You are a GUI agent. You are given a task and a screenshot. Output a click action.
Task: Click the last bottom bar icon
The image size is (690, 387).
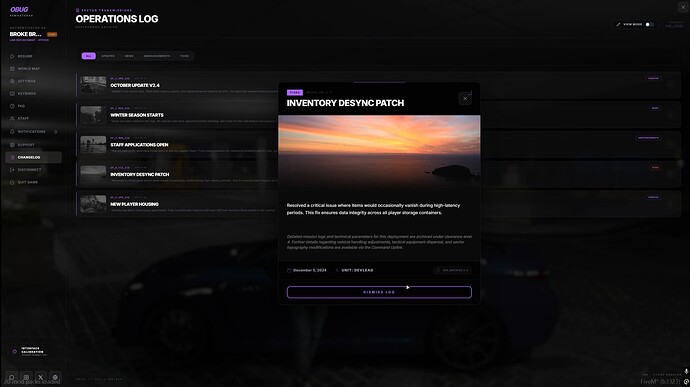pyautogui.click(x=55, y=377)
